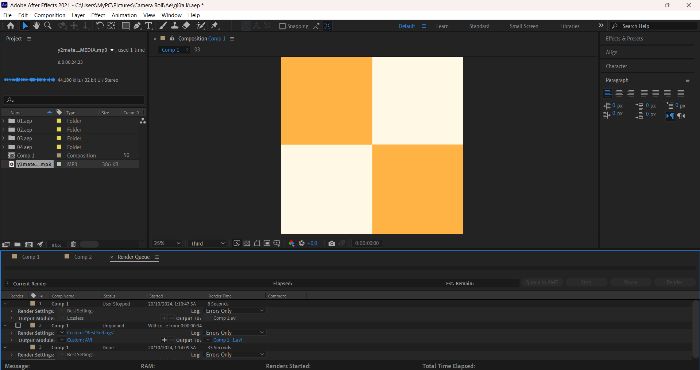Open the Character panel header
The height and width of the screenshot is (370, 700).
617,66
